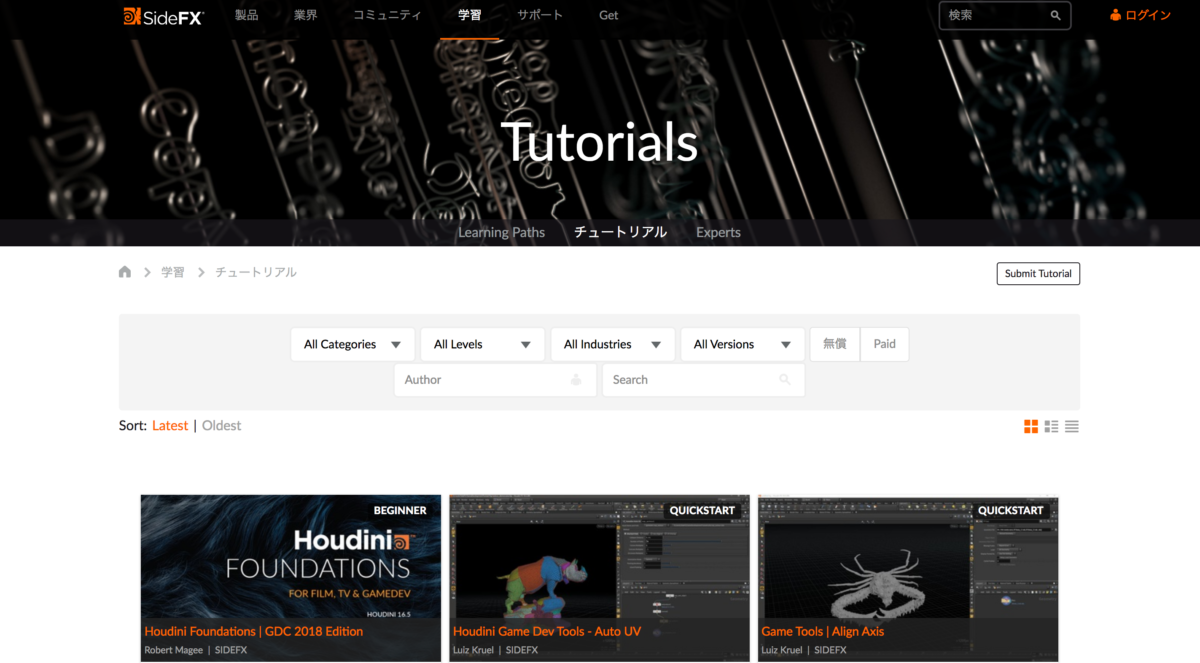
Task: Go to チュートリアル in breadcrumb
Action: 256,272
